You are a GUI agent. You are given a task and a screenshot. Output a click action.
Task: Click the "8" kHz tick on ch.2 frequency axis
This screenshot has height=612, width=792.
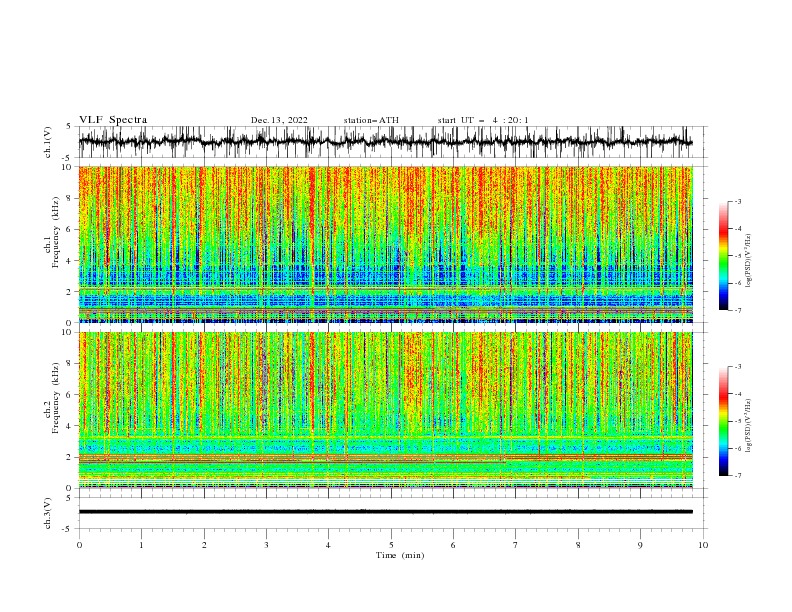click(x=71, y=364)
